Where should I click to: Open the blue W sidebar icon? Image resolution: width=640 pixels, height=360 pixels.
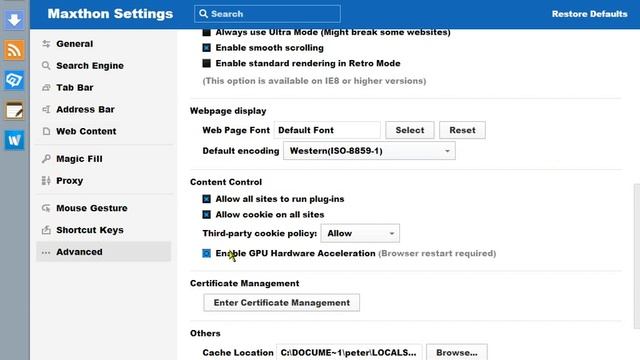(x=14, y=140)
